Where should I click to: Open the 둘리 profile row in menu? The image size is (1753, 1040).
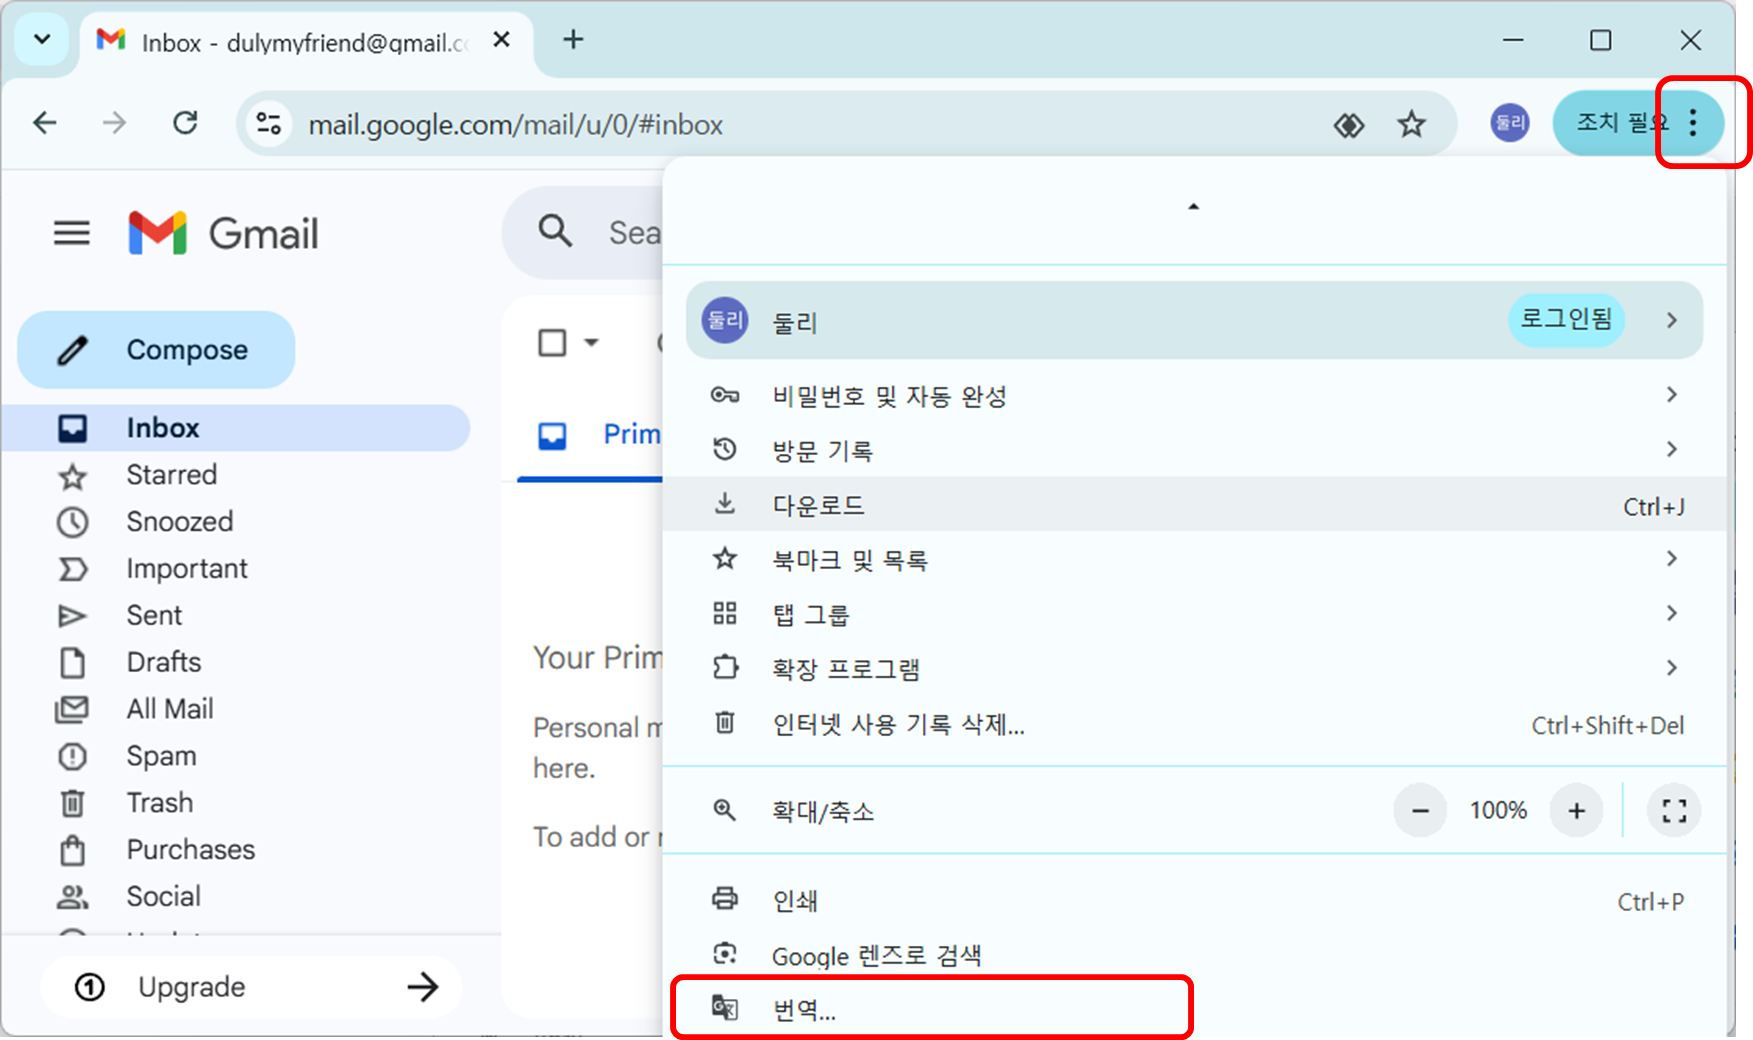[x=1194, y=320]
